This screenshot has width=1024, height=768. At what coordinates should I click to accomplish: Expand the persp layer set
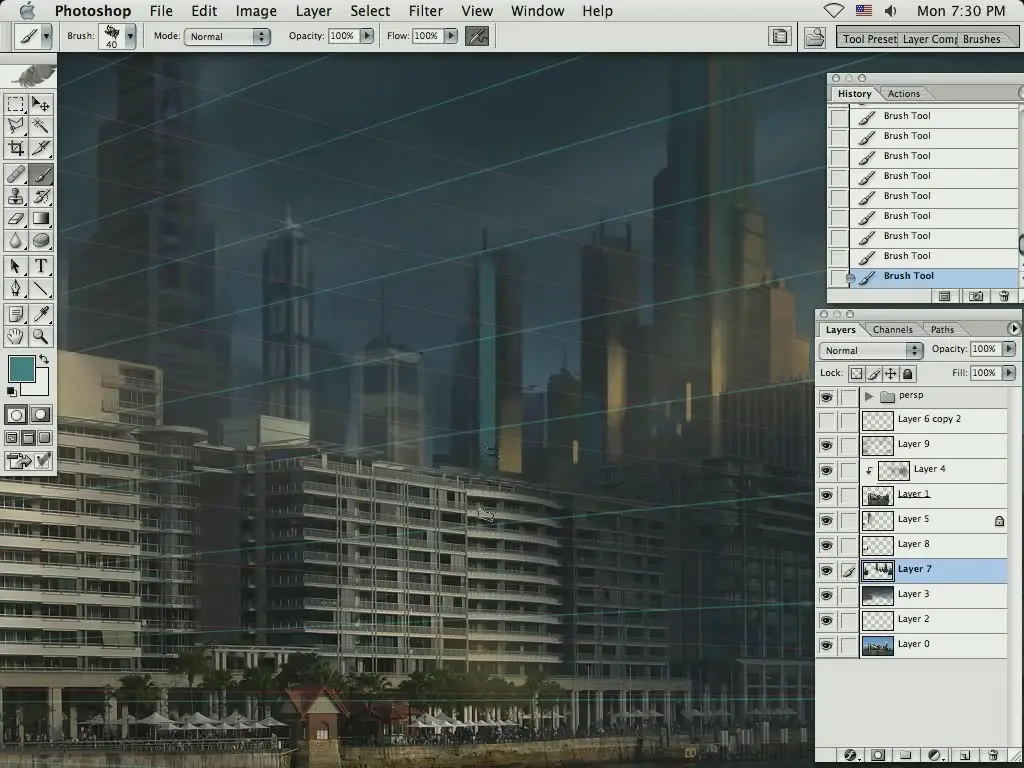click(869, 396)
